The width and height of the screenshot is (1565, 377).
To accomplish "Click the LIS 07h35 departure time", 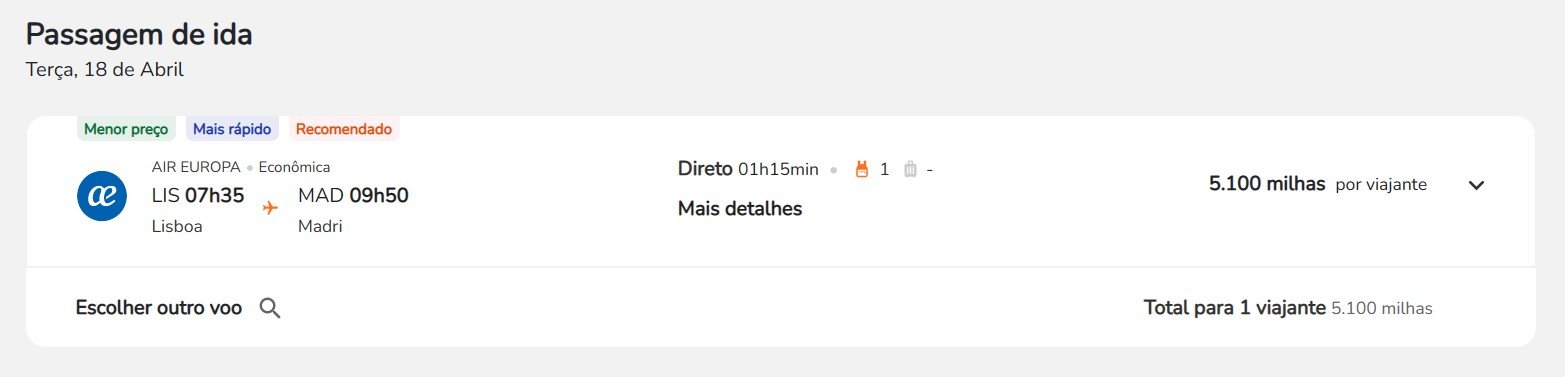I will tap(198, 195).
